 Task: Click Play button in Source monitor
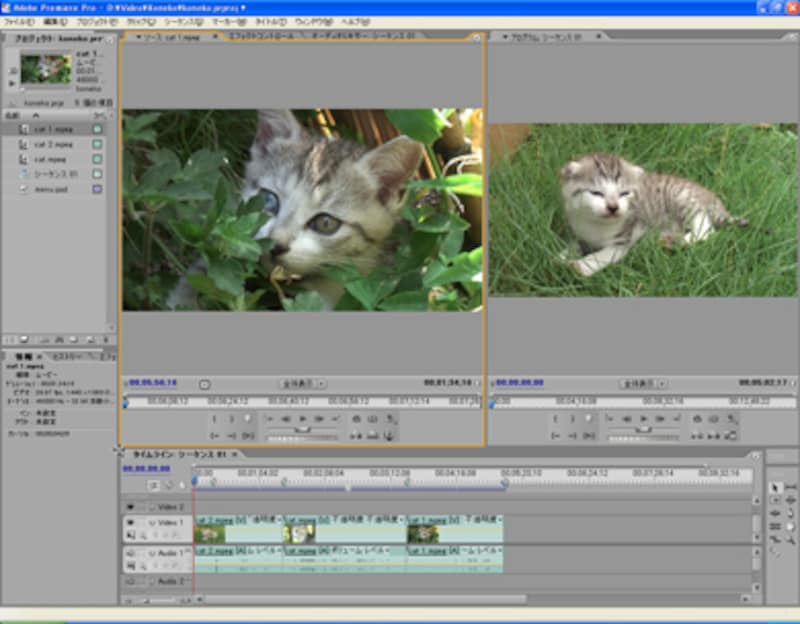coord(303,419)
